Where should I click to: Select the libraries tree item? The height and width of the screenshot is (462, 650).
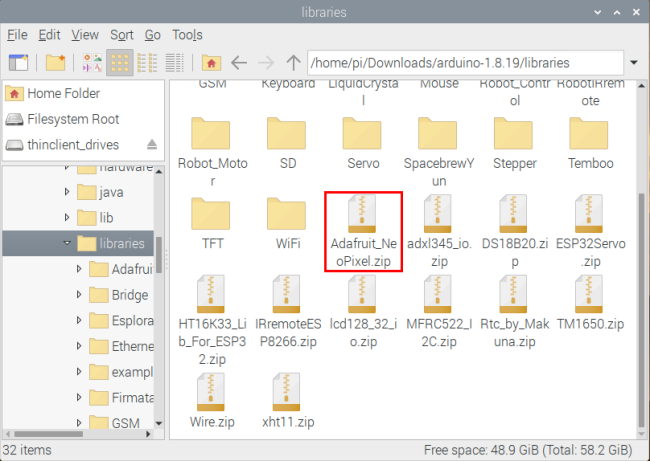click(x=78, y=243)
